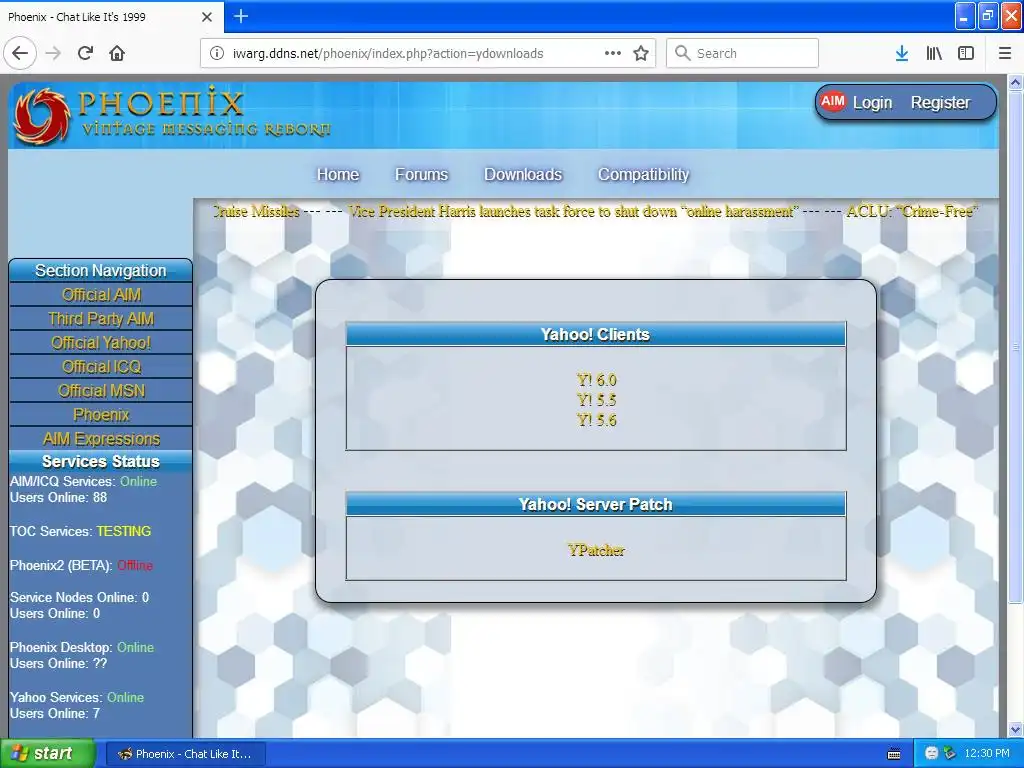Open a new tab with plus
This screenshot has width=1024, height=768.
pyautogui.click(x=241, y=16)
